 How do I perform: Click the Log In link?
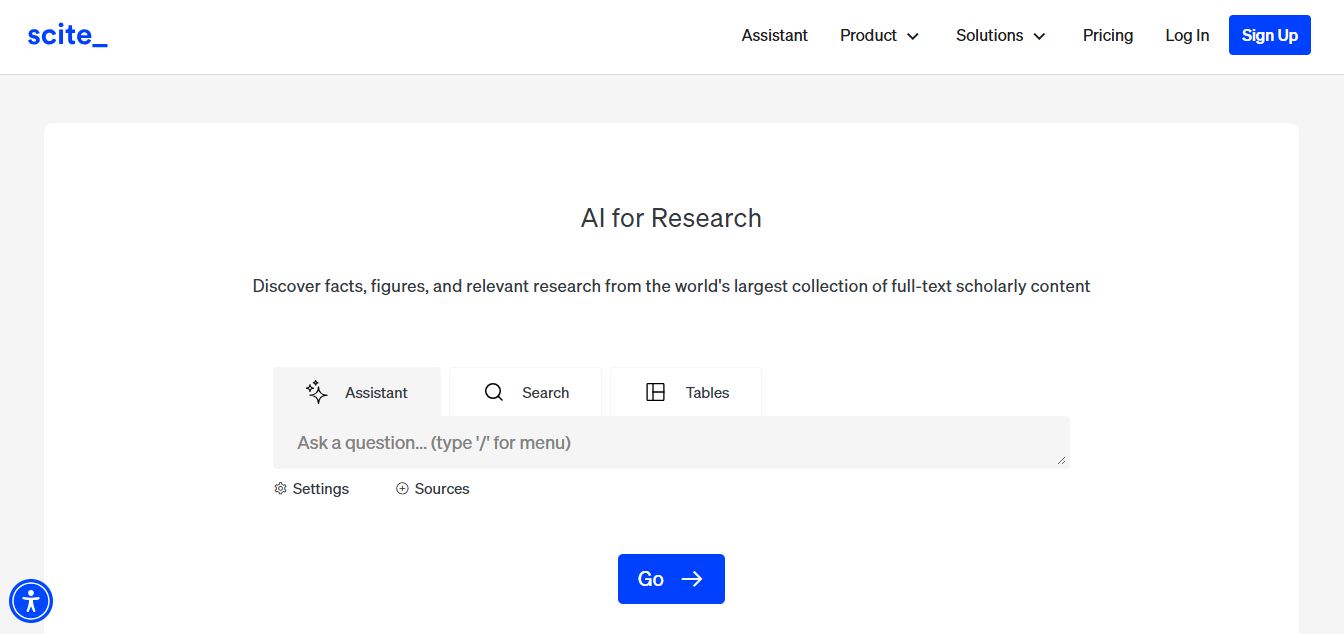click(x=1187, y=36)
